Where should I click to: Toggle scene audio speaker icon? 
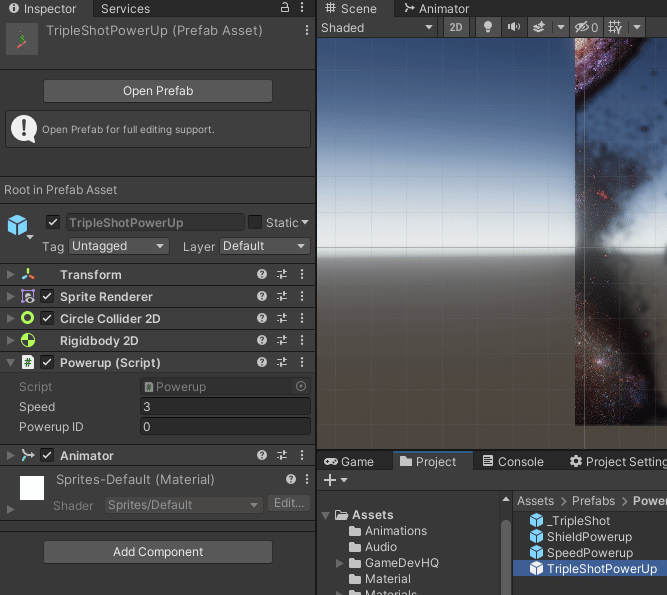[514, 28]
